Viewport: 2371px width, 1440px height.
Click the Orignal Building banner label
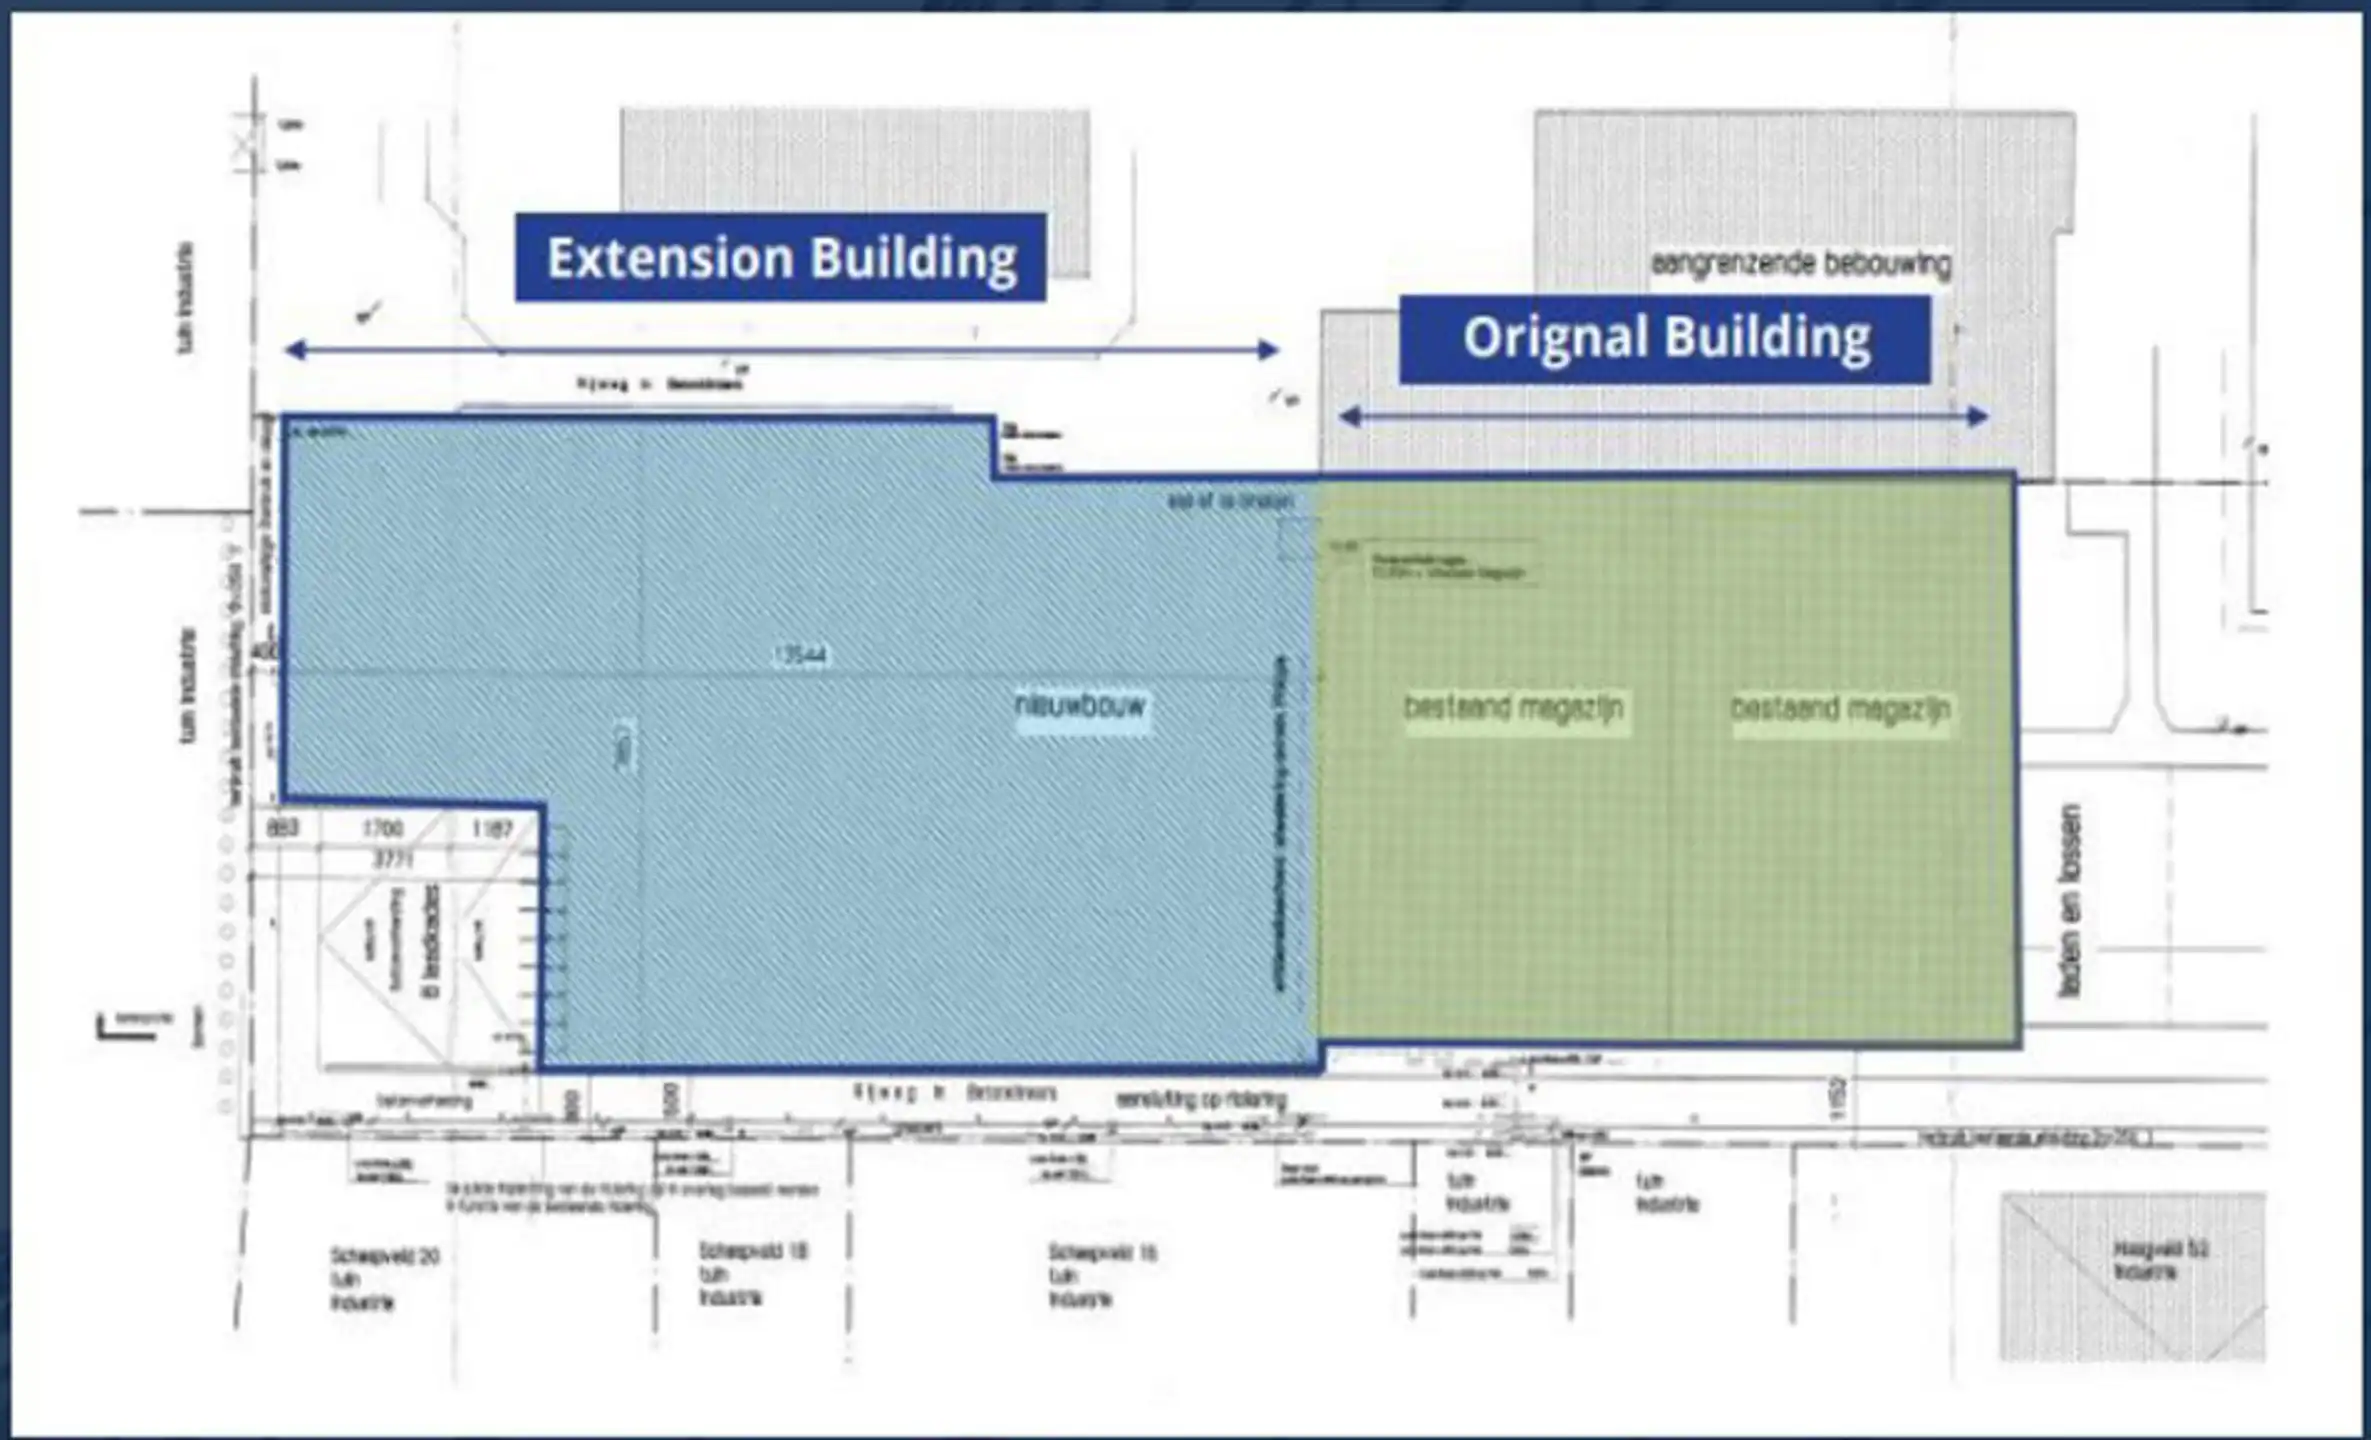click(x=1665, y=339)
